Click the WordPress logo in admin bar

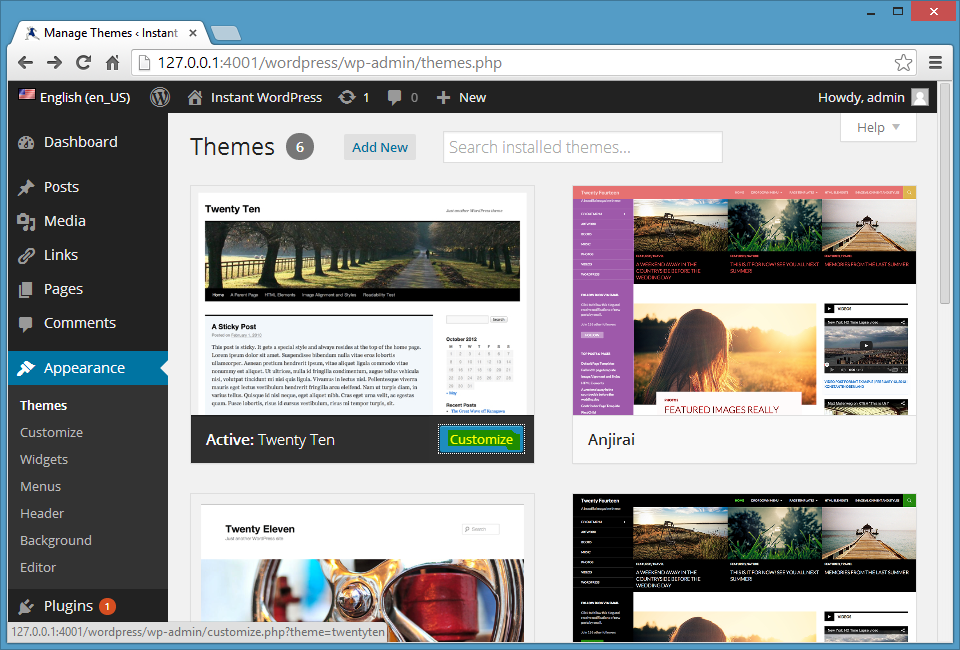click(x=160, y=97)
